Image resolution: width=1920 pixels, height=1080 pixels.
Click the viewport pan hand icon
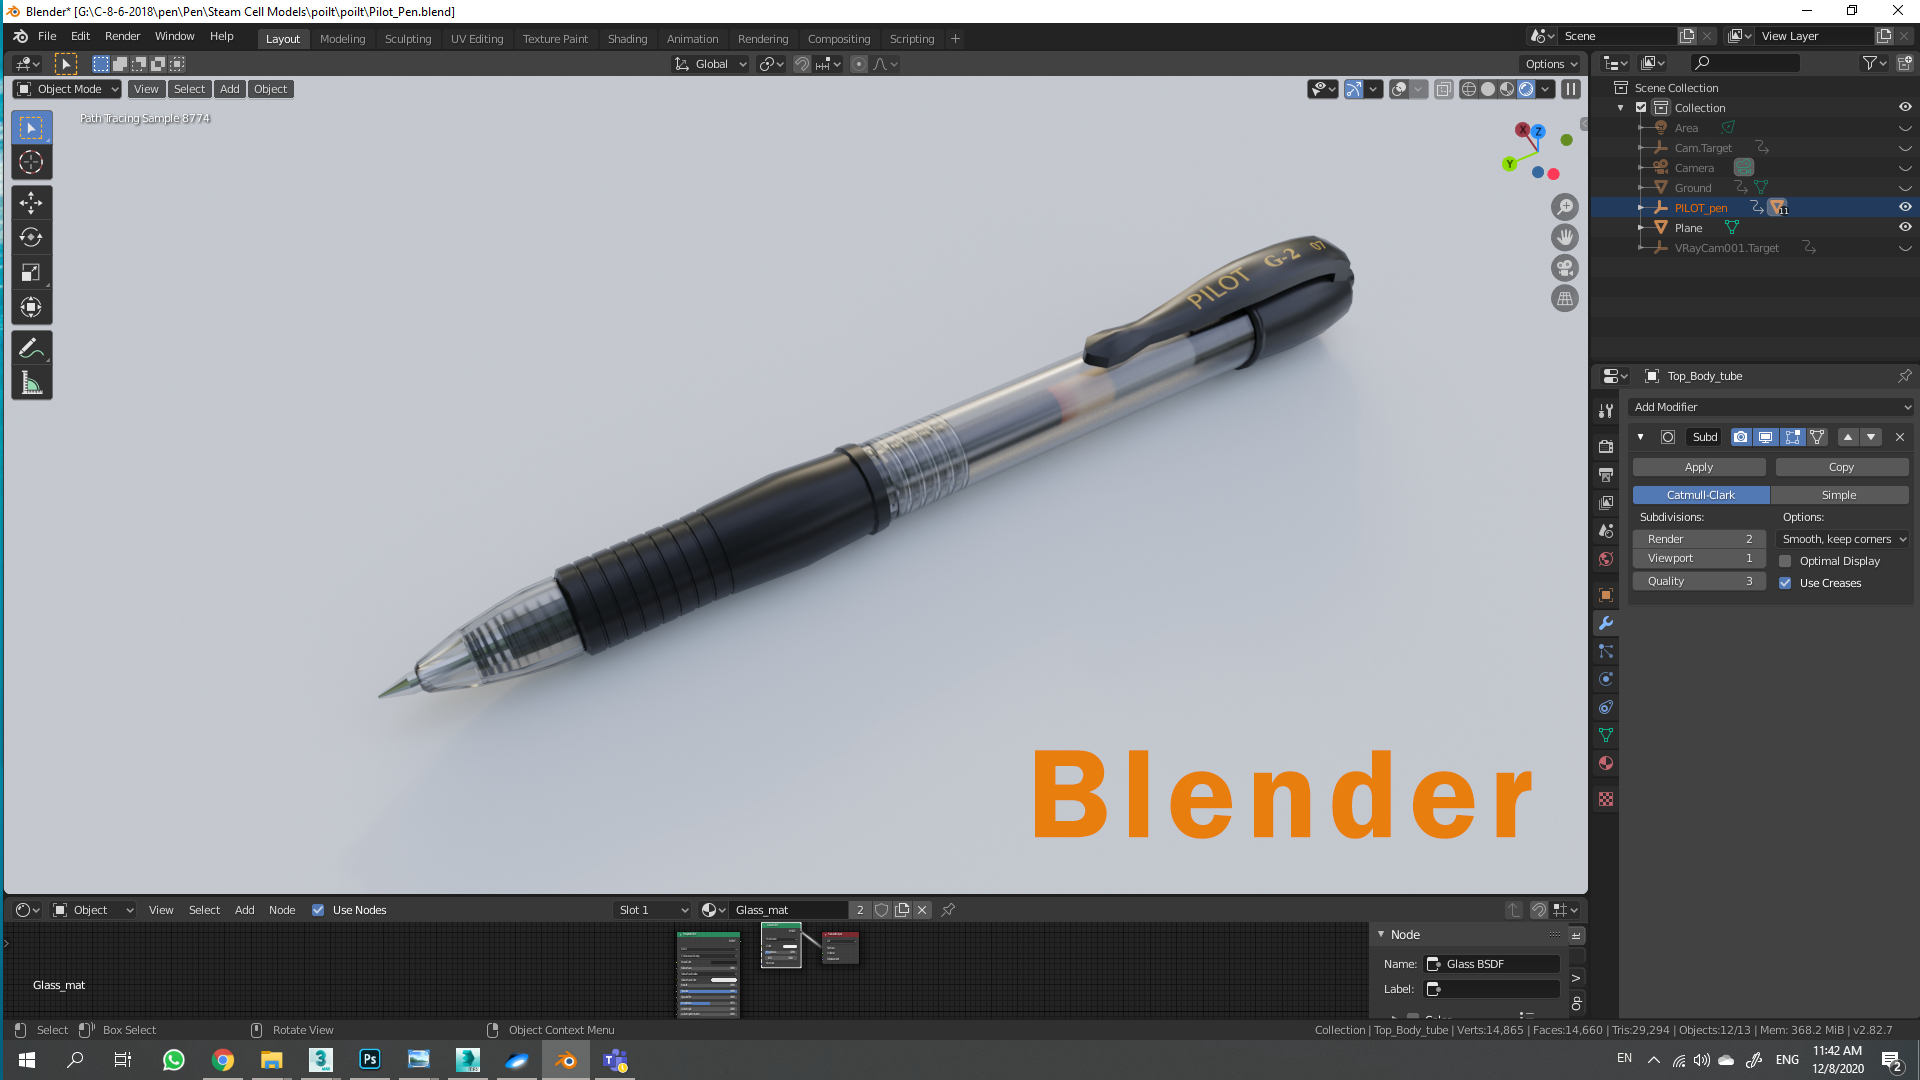click(x=1565, y=237)
